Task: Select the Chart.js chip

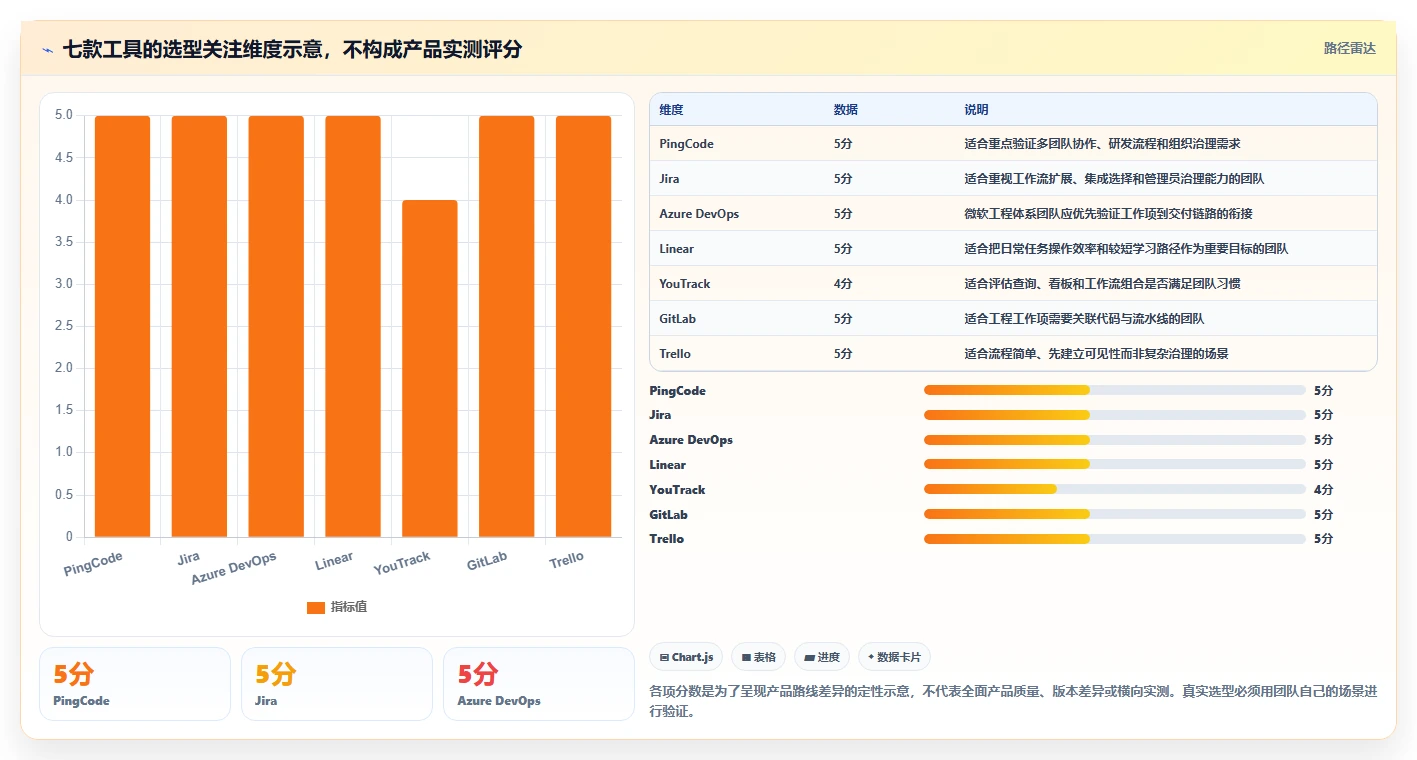Action: [686, 657]
